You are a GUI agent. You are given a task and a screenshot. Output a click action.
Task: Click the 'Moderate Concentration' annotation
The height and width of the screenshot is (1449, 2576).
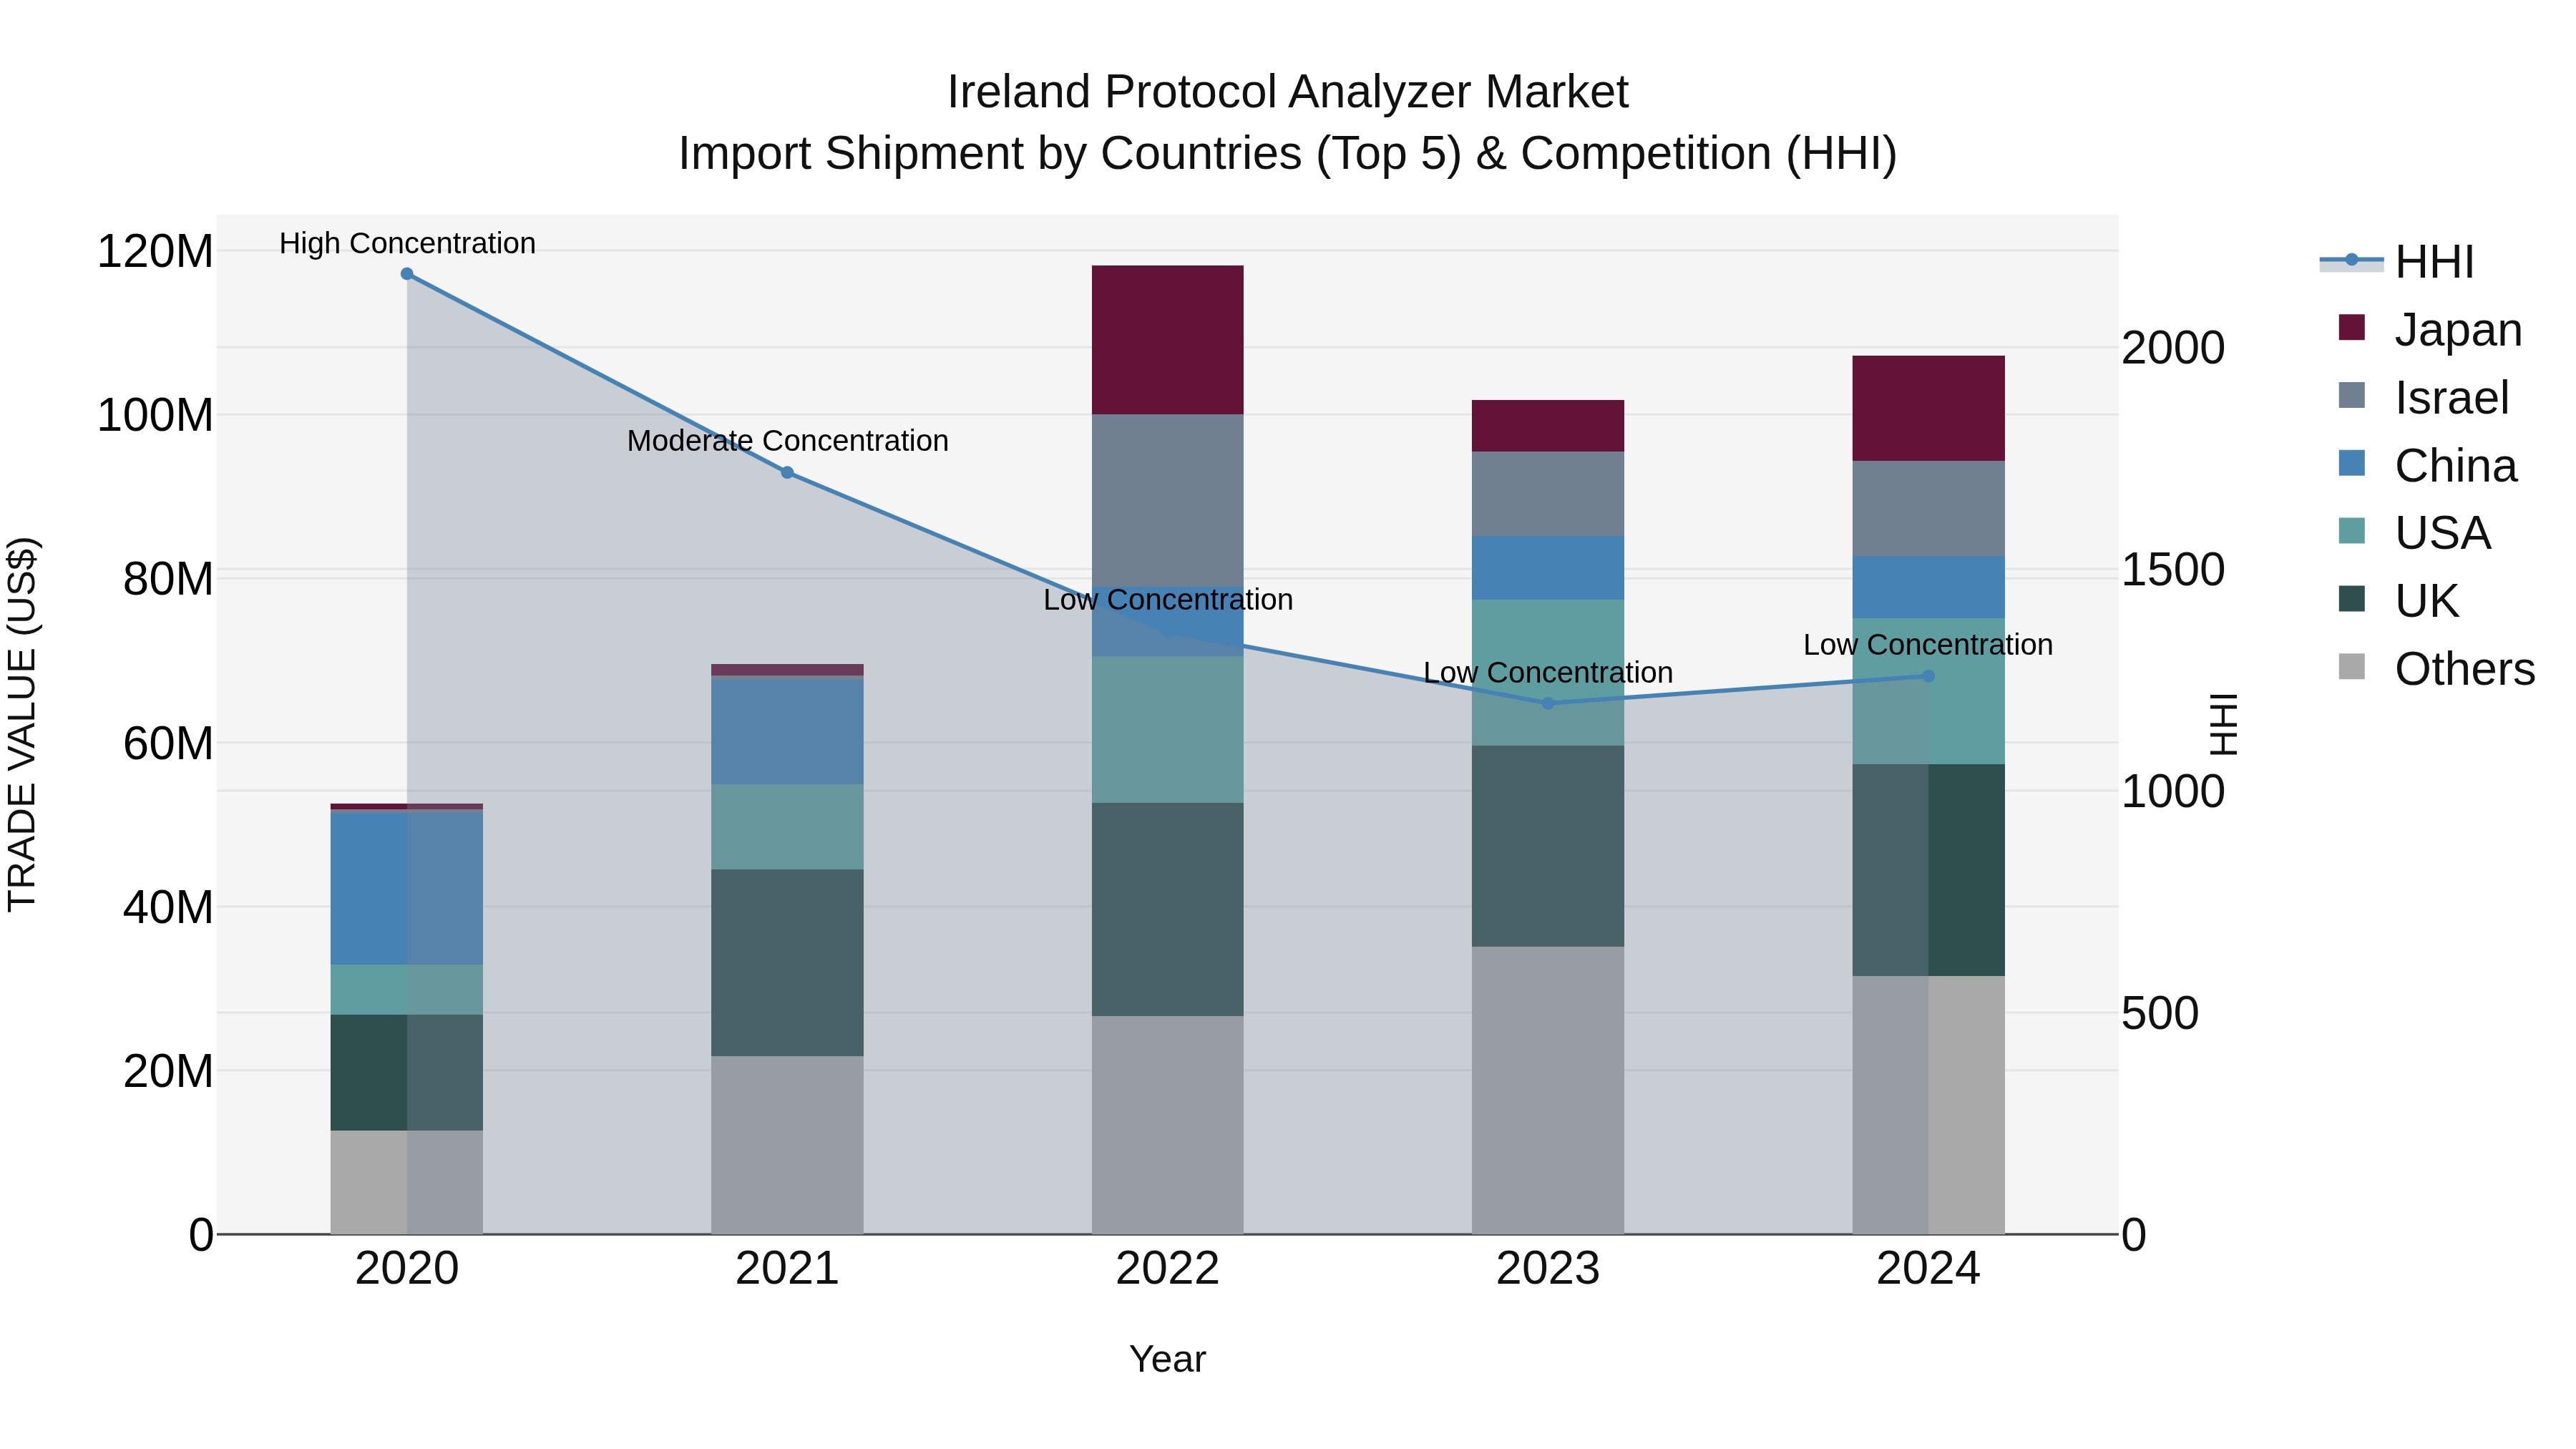coord(787,441)
